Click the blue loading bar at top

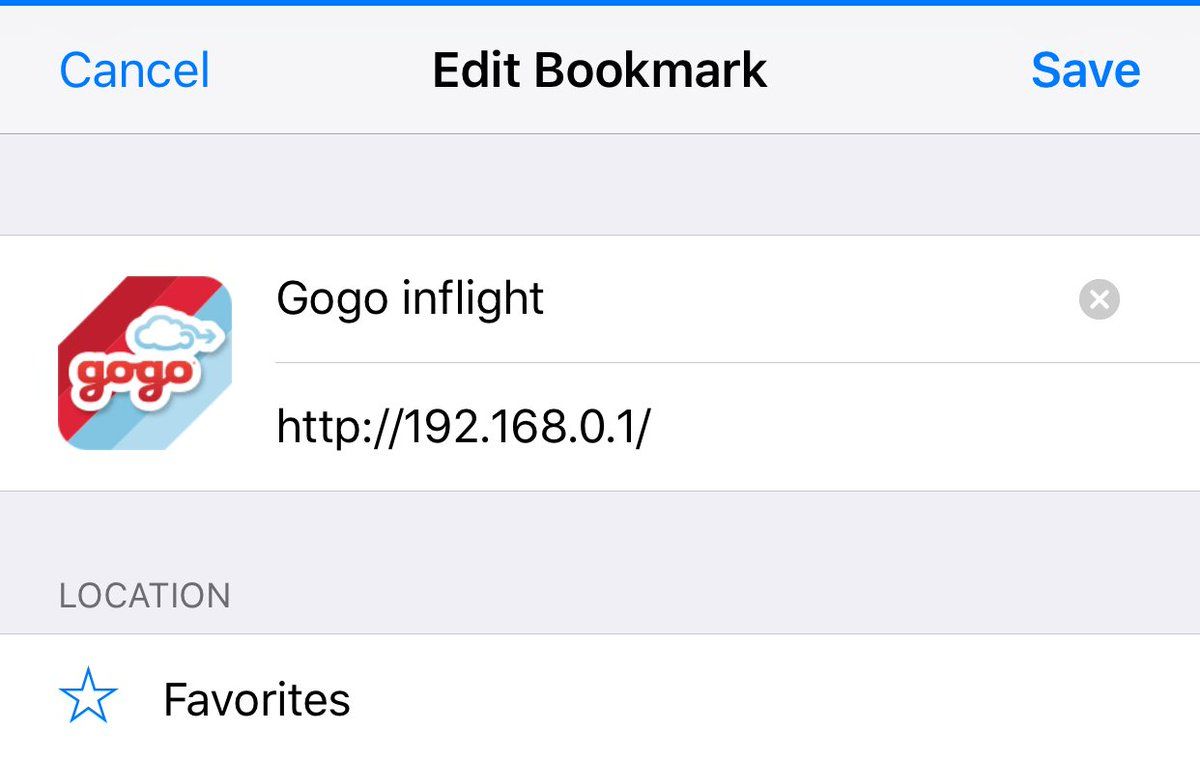[x=600, y=3]
